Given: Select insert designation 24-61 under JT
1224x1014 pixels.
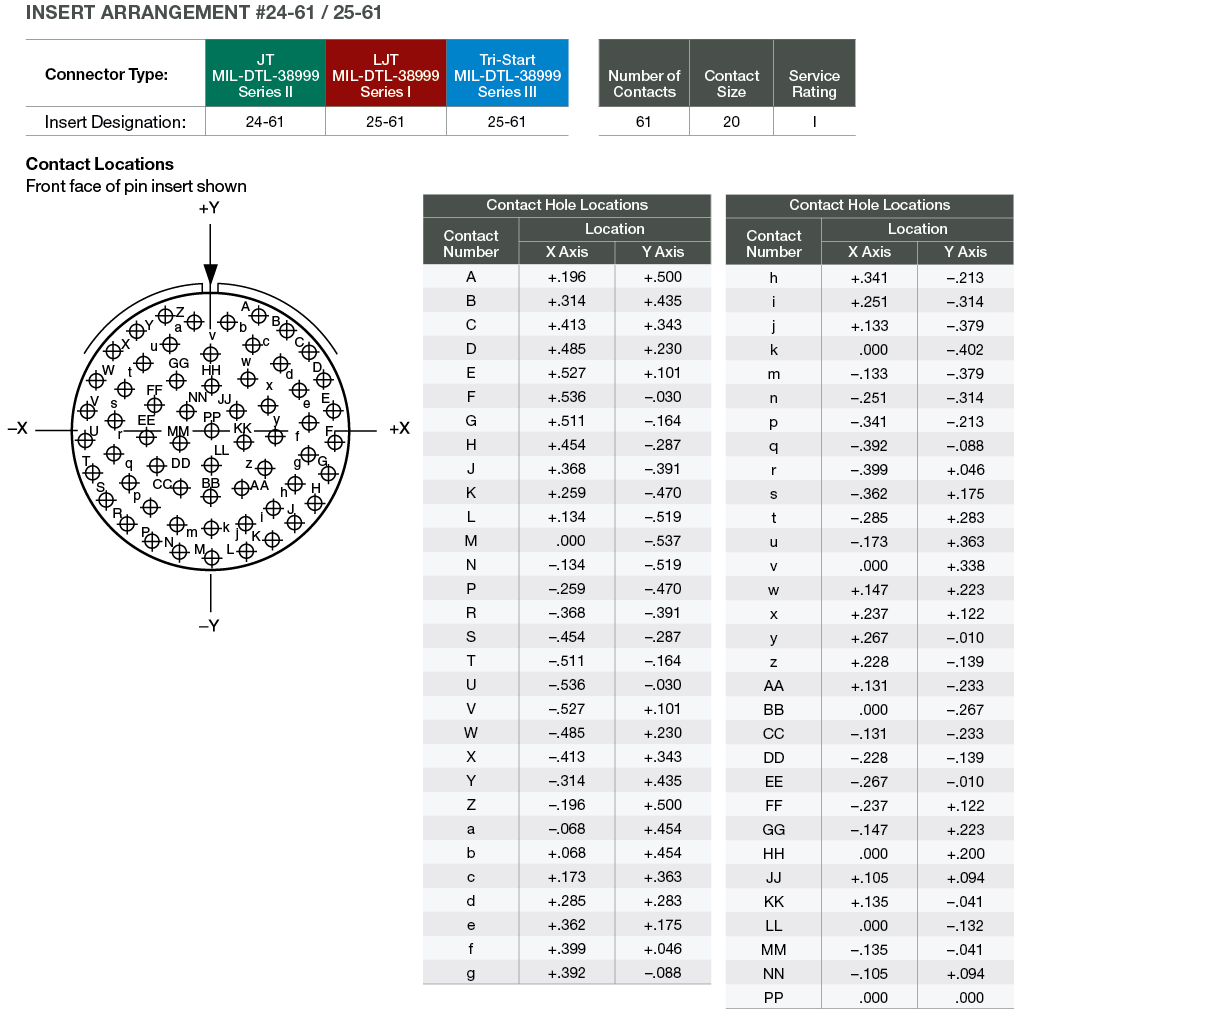Looking at the screenshot, I should [x=265, y=122].
